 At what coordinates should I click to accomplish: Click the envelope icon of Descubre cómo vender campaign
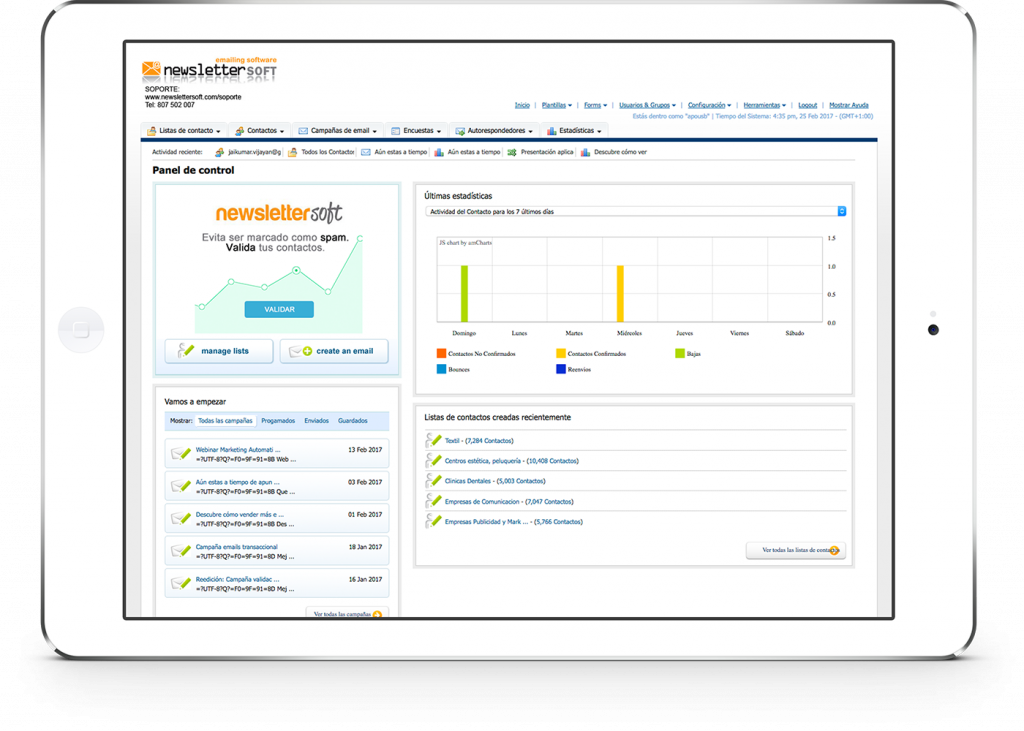(180, 518)
